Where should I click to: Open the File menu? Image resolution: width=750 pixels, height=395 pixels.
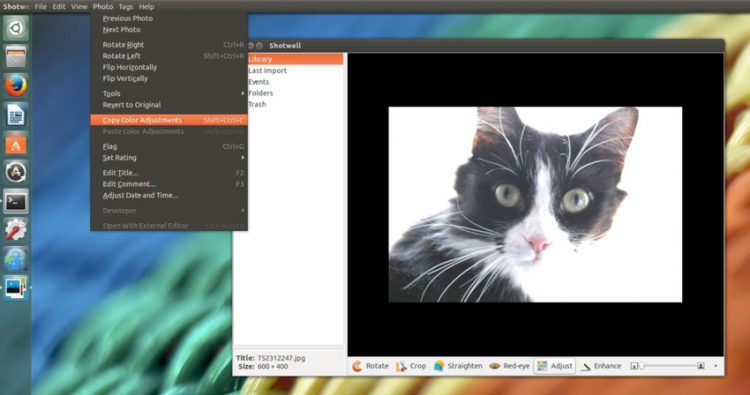(41, 7)
